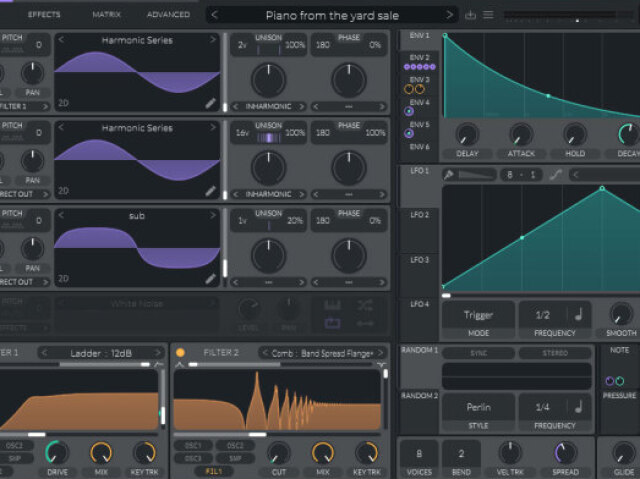Adjust the Filter 1 Key Trk knob
The height and width of the screenshot is (479, 640).
(144, 452)
